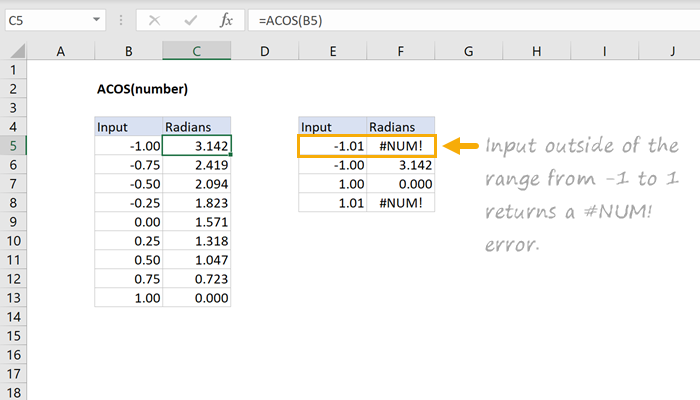Image resolution: width=700 pixels, height=400 pixels.
Task: Select column F header
Action: [401, 51]
